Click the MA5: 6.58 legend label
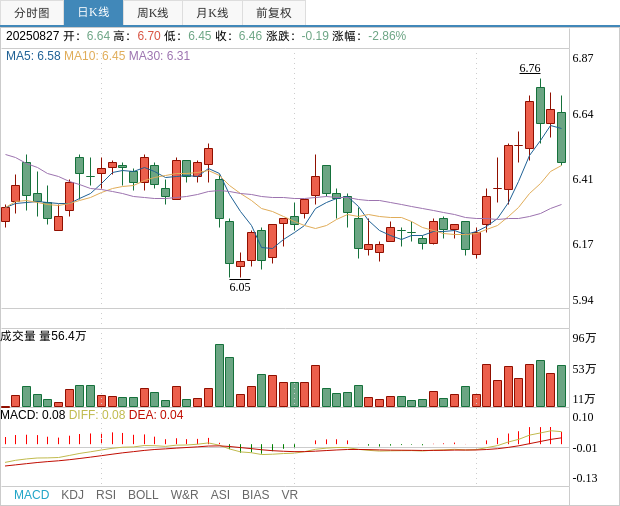 (x=33, y=56)
